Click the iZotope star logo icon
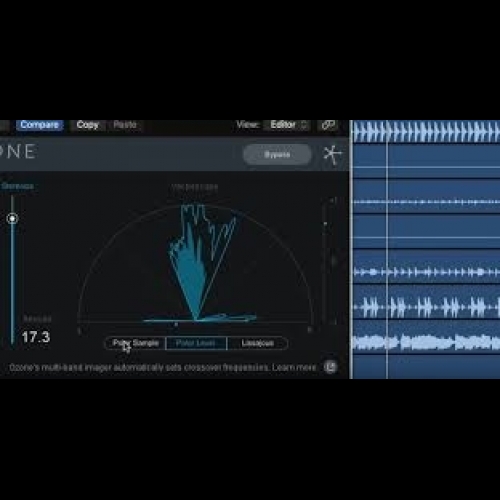Image resolution: width=500 pixels, height=500 pixels. [332, 155]
